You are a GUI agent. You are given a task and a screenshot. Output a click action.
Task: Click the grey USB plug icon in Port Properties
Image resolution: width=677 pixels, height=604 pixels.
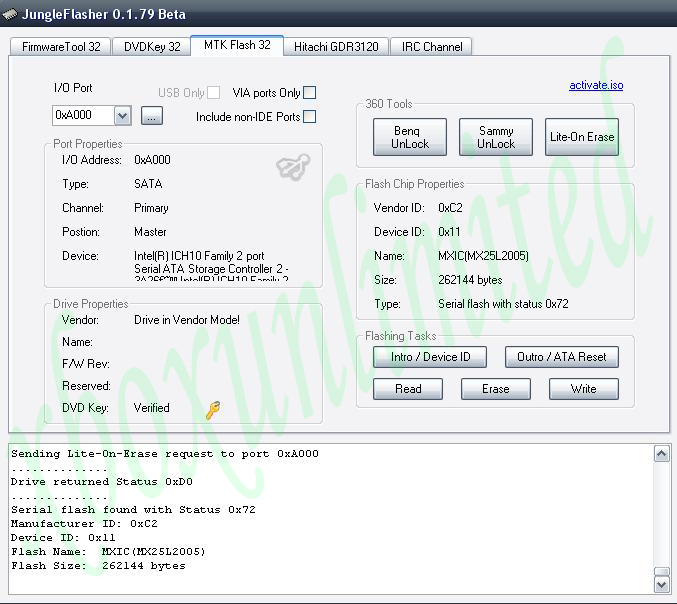(x=293, y=167)
